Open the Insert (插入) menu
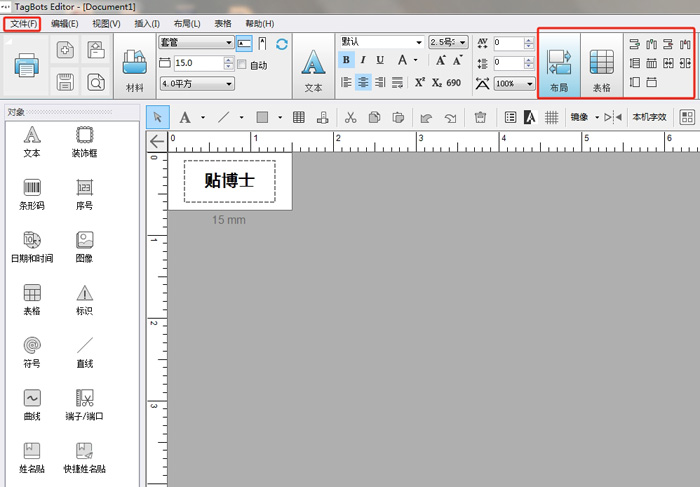Viewport: 700px width, 487px height. click(147, 24)
